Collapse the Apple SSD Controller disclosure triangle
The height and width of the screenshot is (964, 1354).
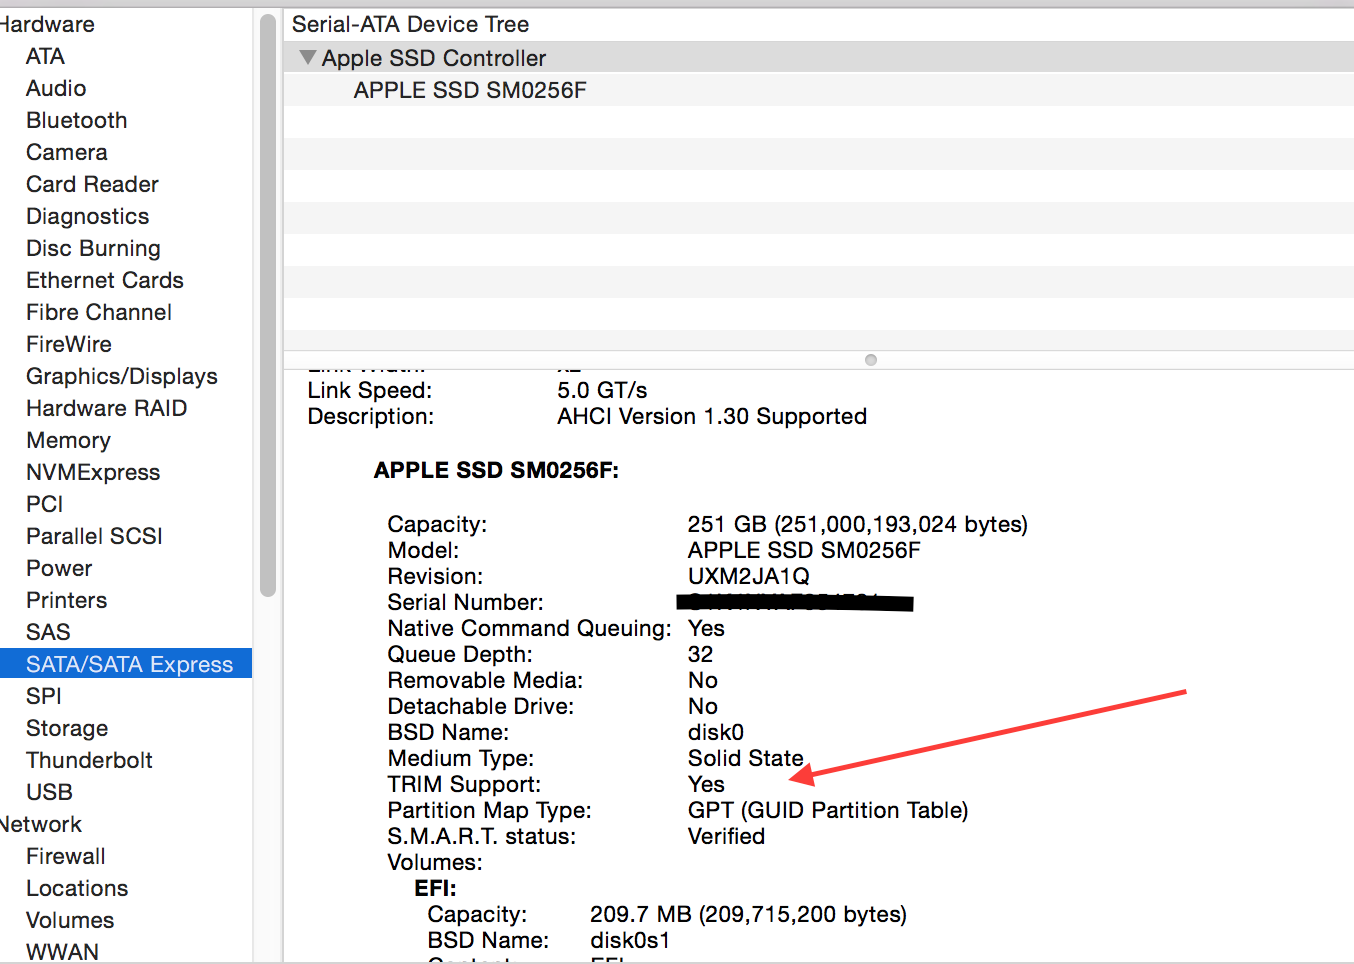[x=308, y=58]
